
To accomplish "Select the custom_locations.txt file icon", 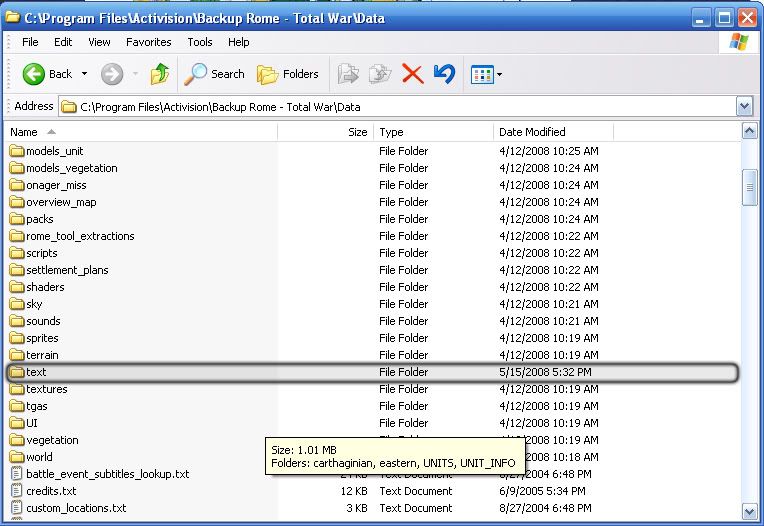I will click(x=17, y=508).
